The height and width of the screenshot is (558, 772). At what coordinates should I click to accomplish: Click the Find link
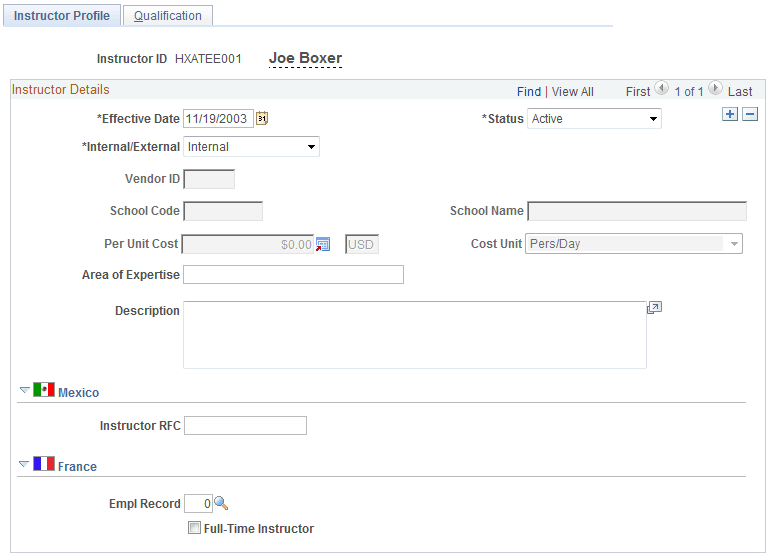(x=529, y=92)
